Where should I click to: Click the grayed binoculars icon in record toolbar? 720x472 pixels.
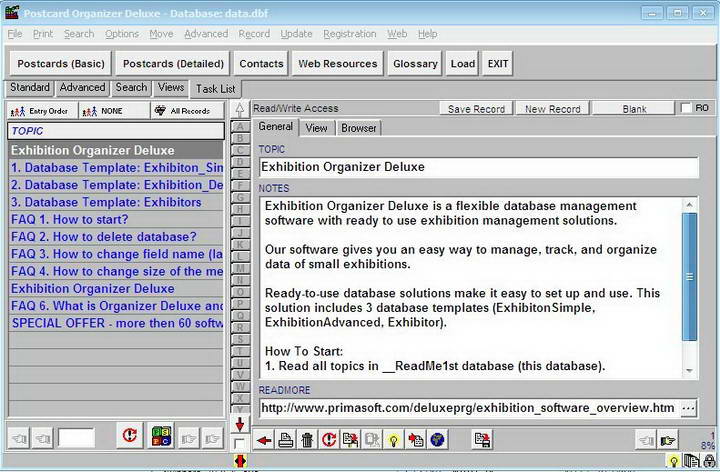[x=372, y=440]
